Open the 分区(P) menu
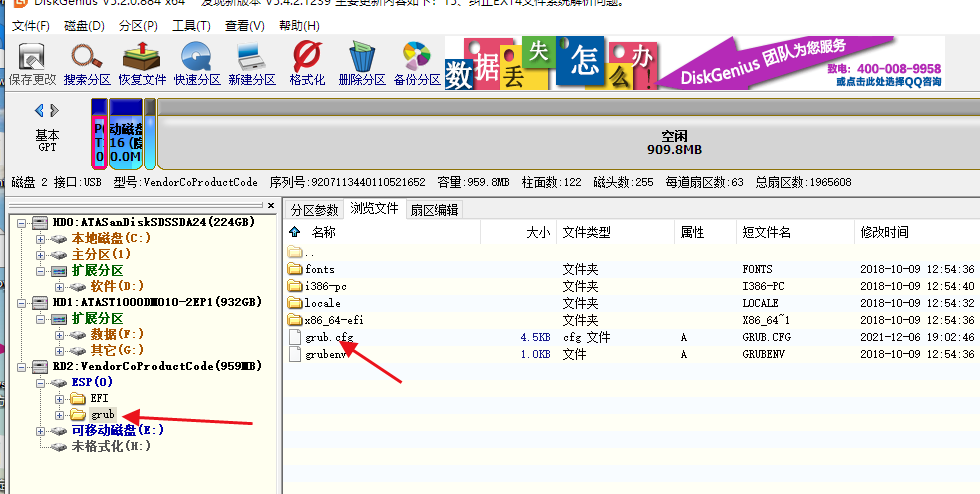This screenshot has height=494, width=980. click(x=138, y=26)
